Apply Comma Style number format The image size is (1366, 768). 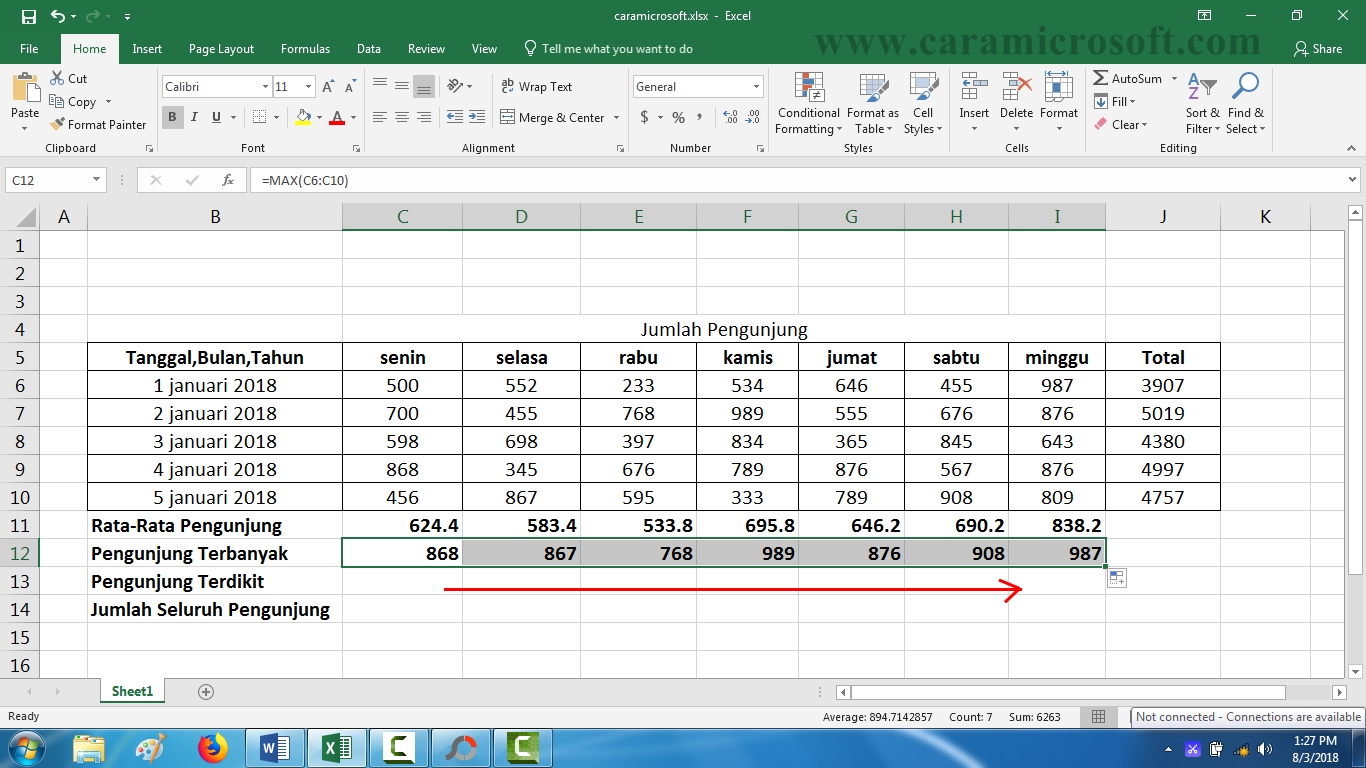tap(702, 117)
